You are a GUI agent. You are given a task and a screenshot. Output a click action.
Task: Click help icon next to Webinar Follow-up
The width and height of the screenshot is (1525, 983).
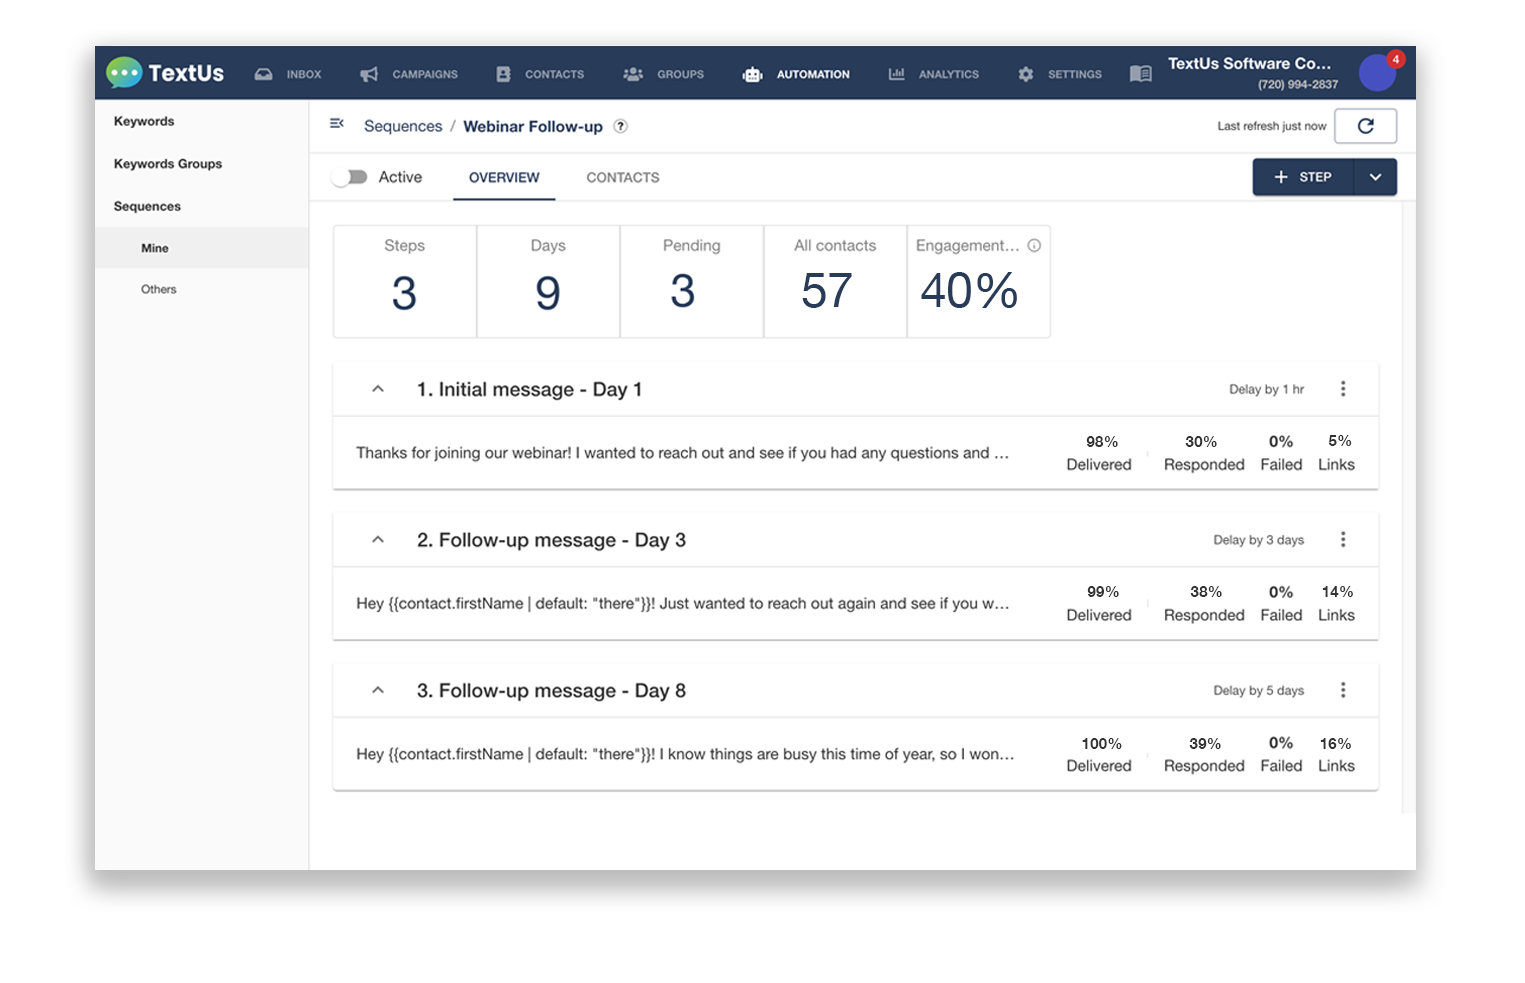621,126
